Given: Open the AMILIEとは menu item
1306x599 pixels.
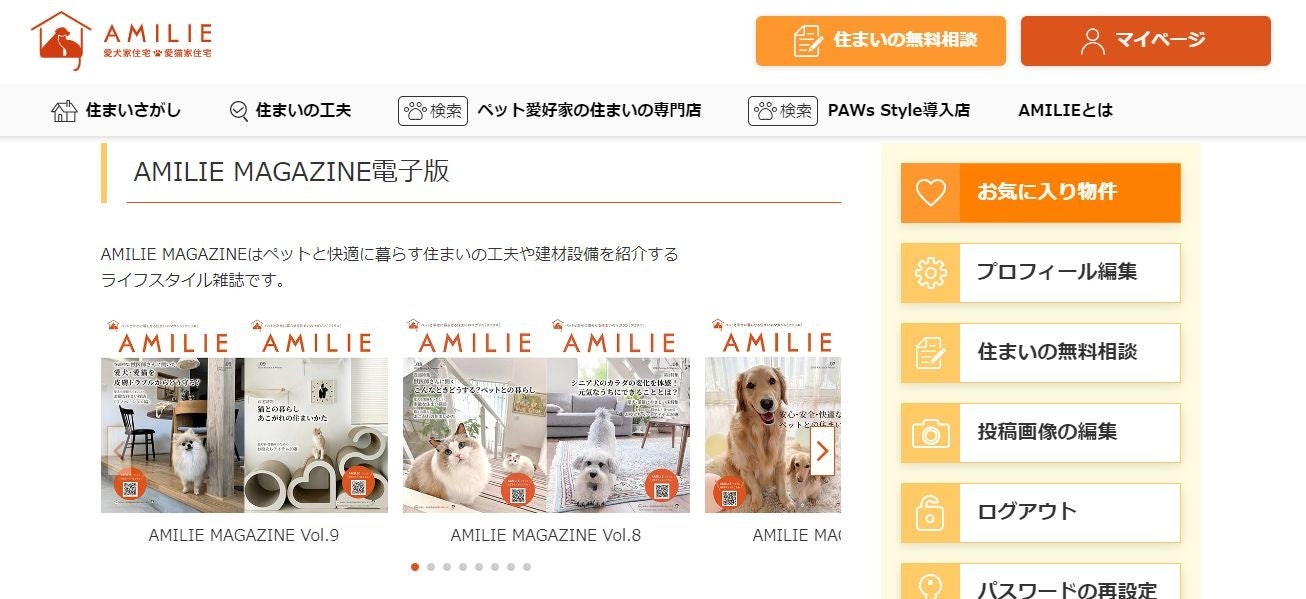Looking at the screenshot, I should pyautogui.click(x=1065, y=110).
